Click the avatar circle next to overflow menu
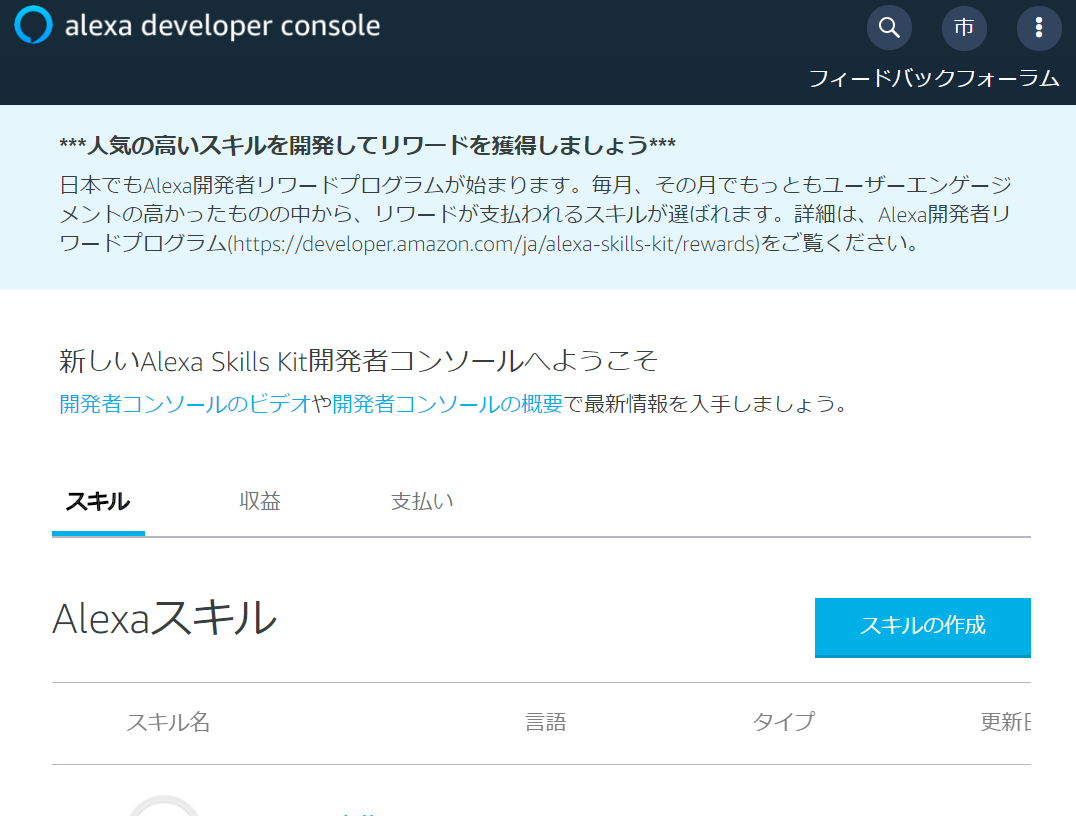The height and width of the screenshot is (816, 1076). (964, 28)
